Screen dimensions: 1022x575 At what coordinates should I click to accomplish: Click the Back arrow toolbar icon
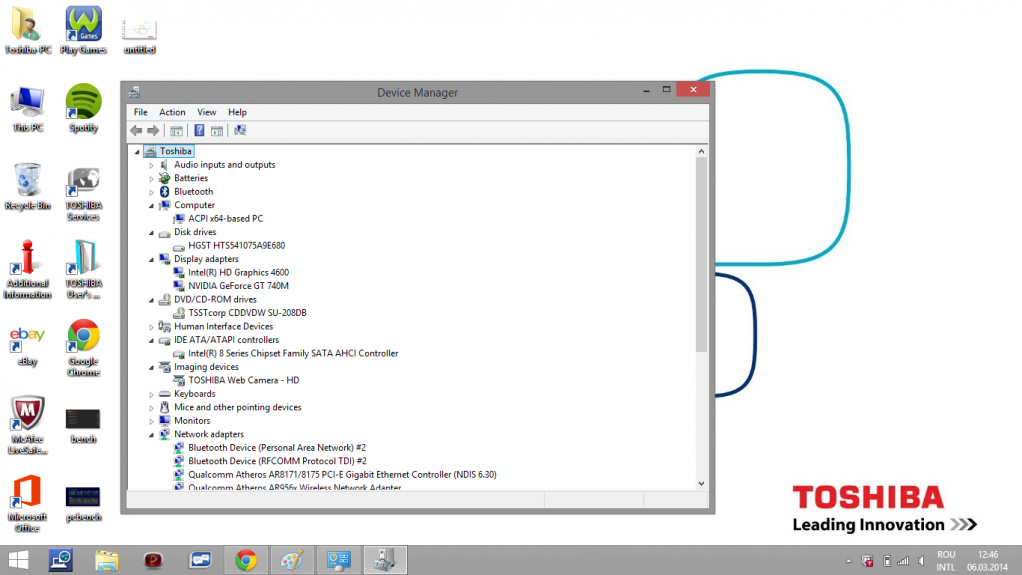[x=136, y=130]
